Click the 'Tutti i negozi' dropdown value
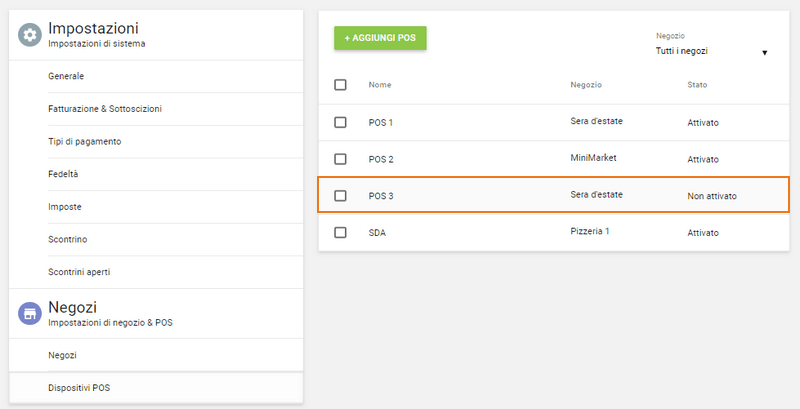 coord(690,51)
